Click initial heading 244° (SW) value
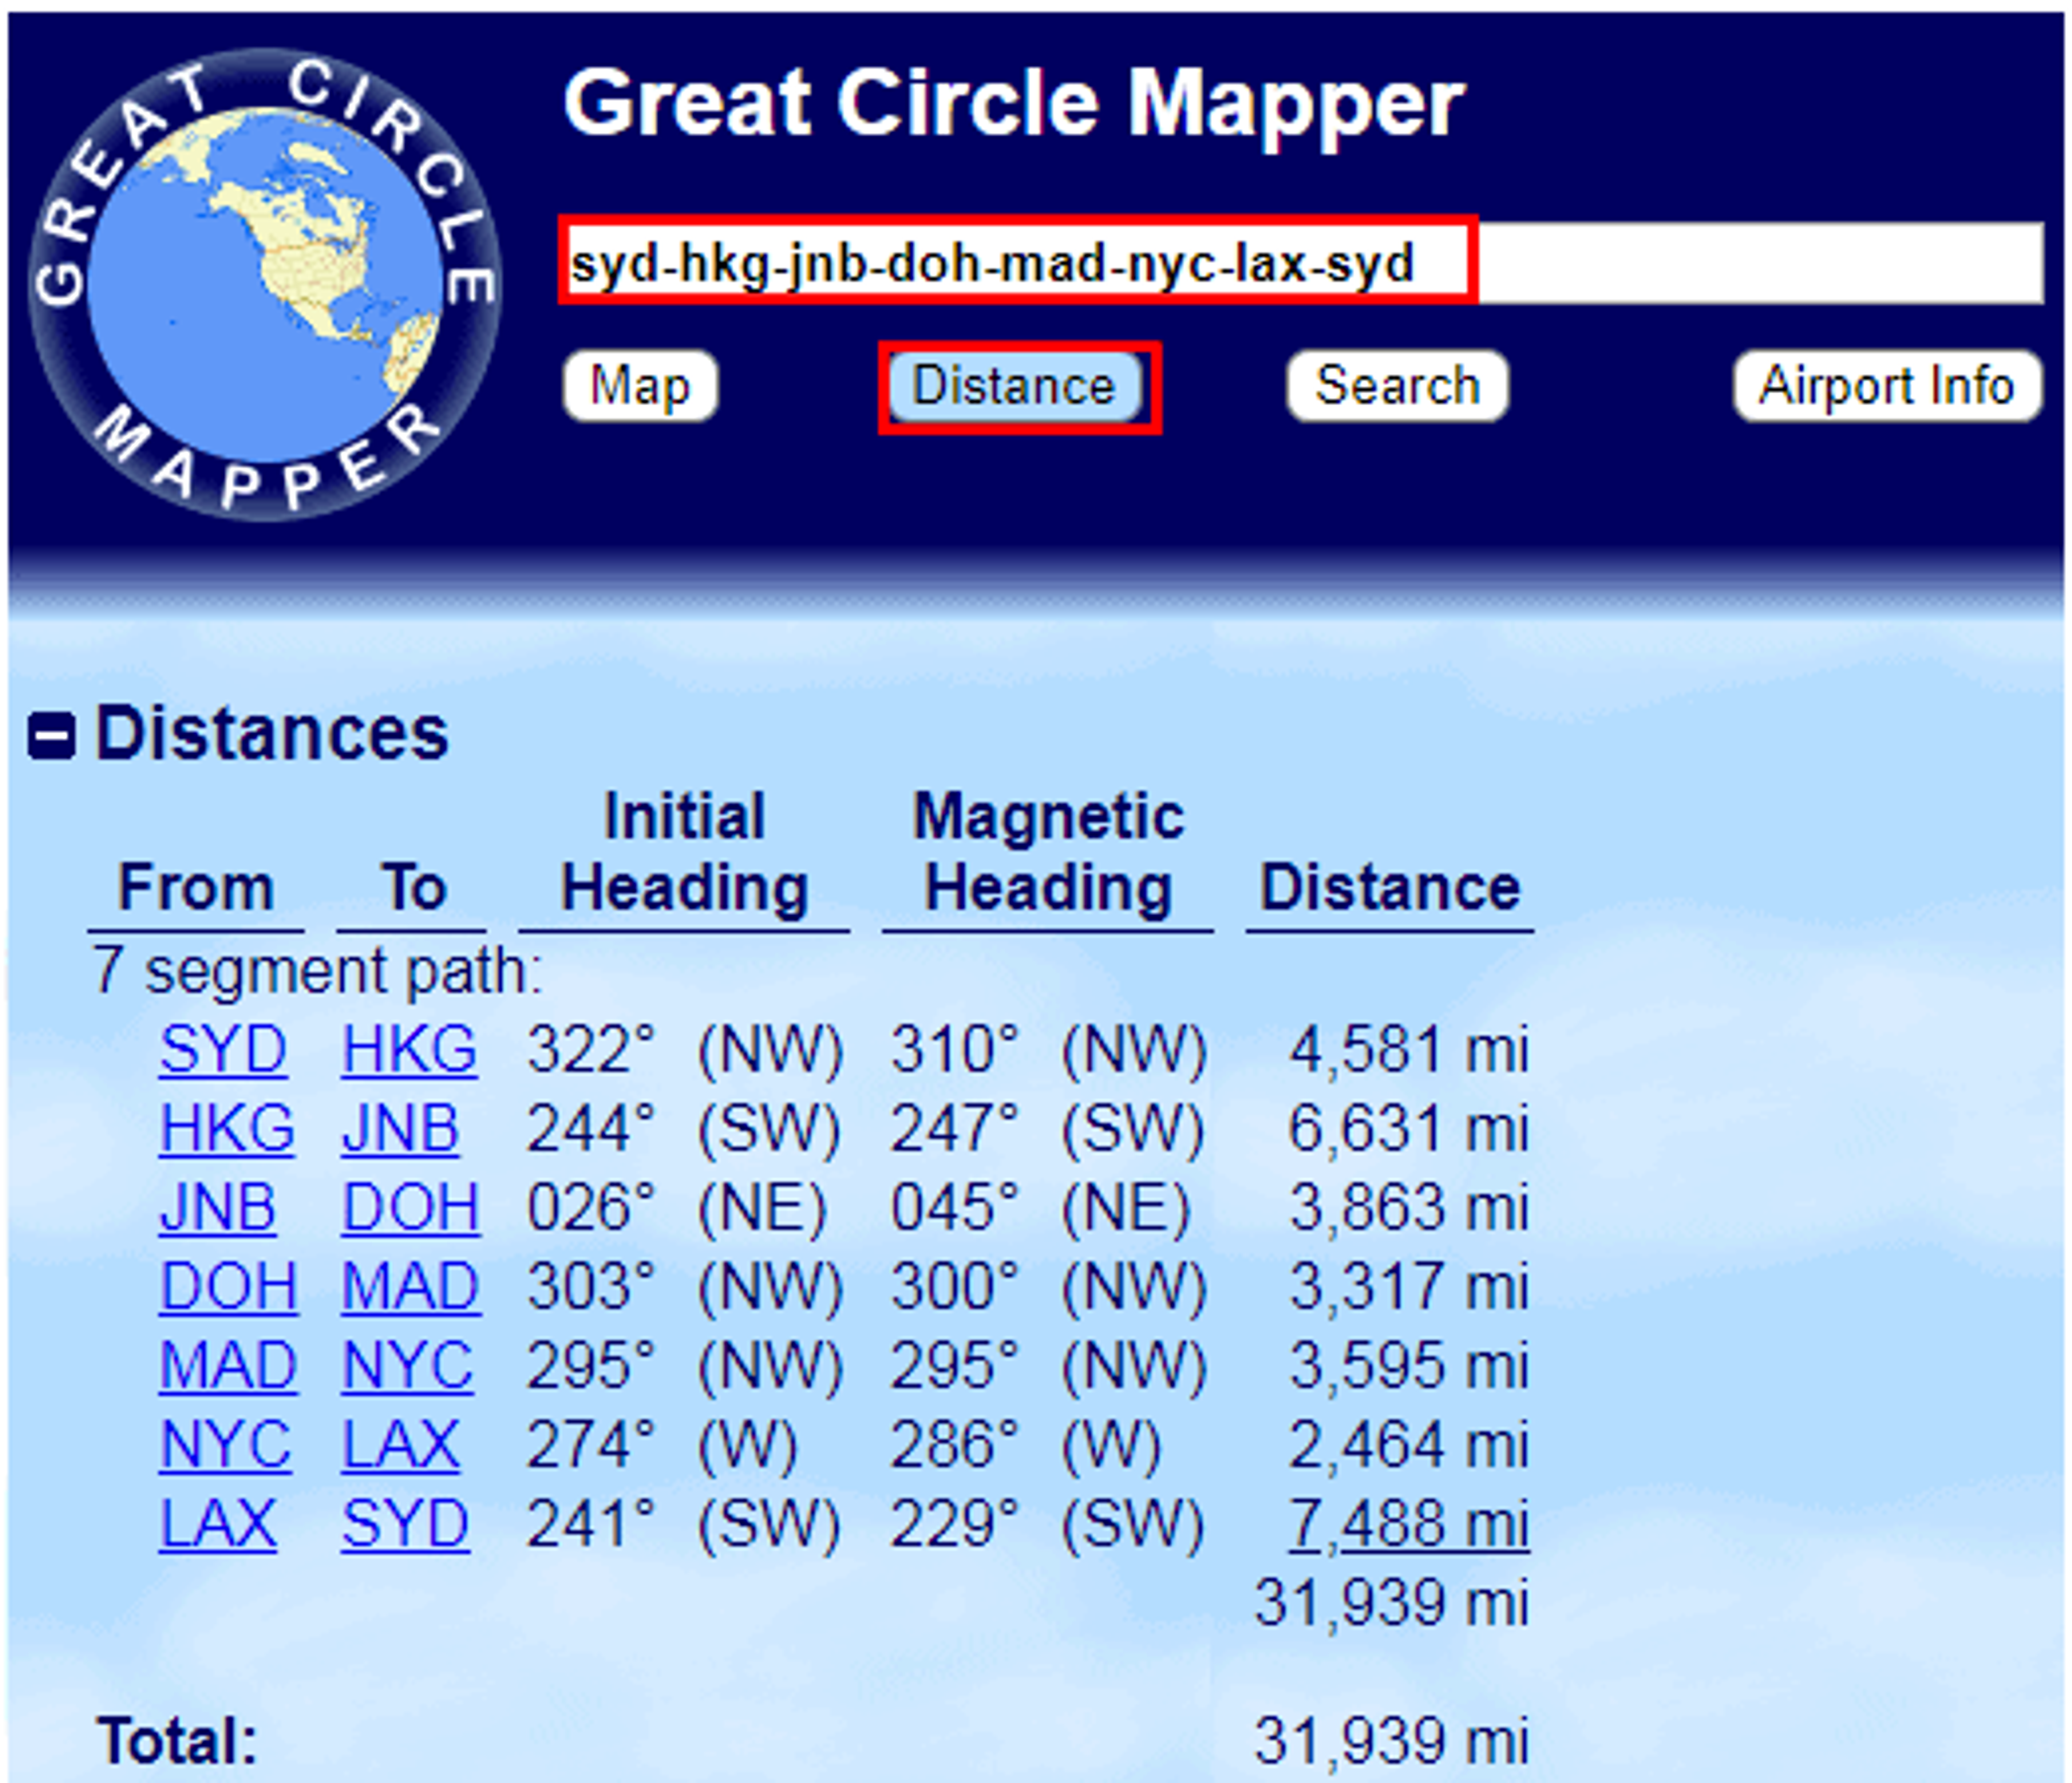 684,1129
